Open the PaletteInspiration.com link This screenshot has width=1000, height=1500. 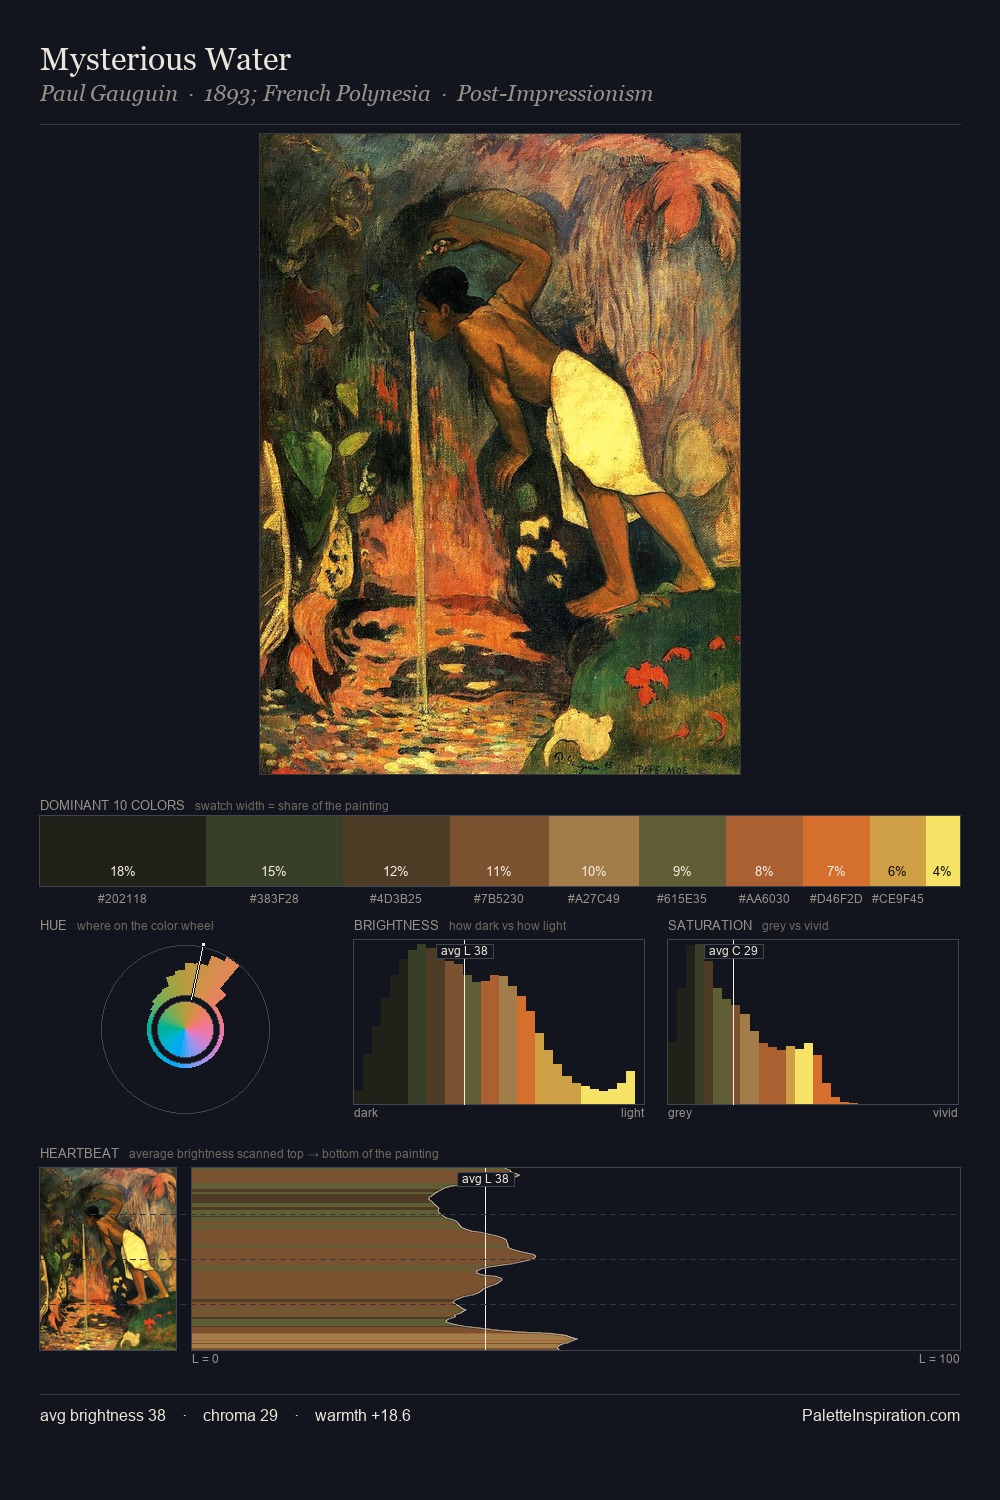tap(881, 1416)
